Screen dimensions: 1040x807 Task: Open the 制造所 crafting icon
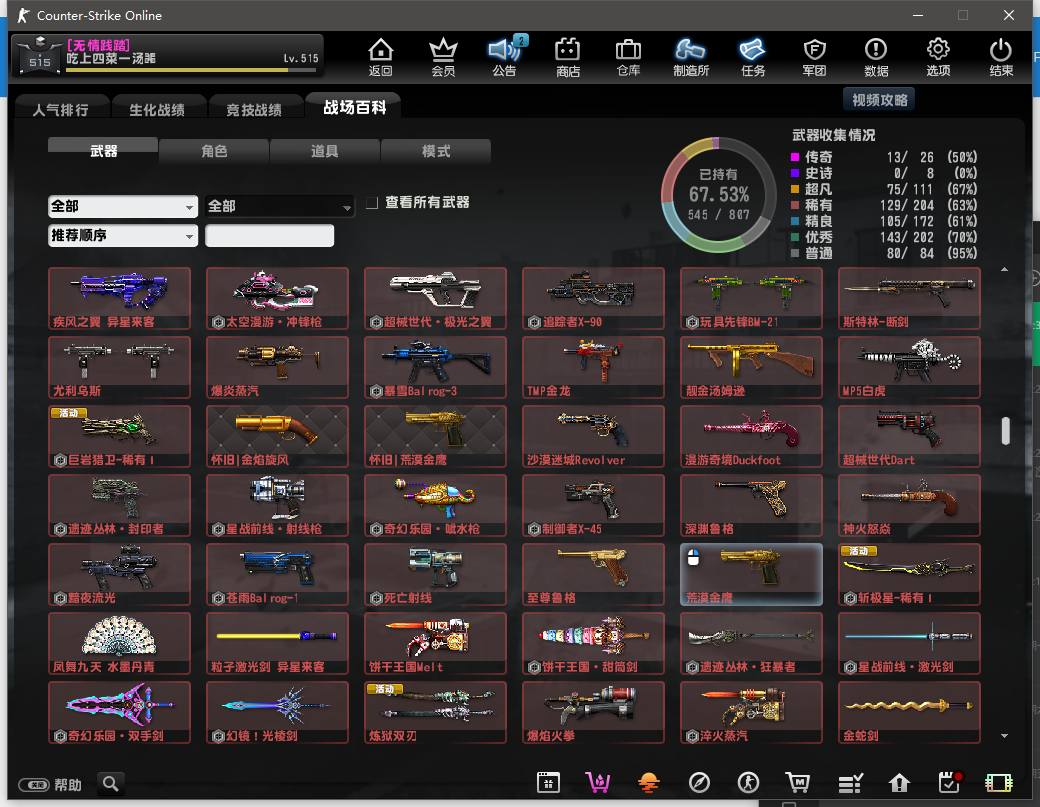point(690,57)
